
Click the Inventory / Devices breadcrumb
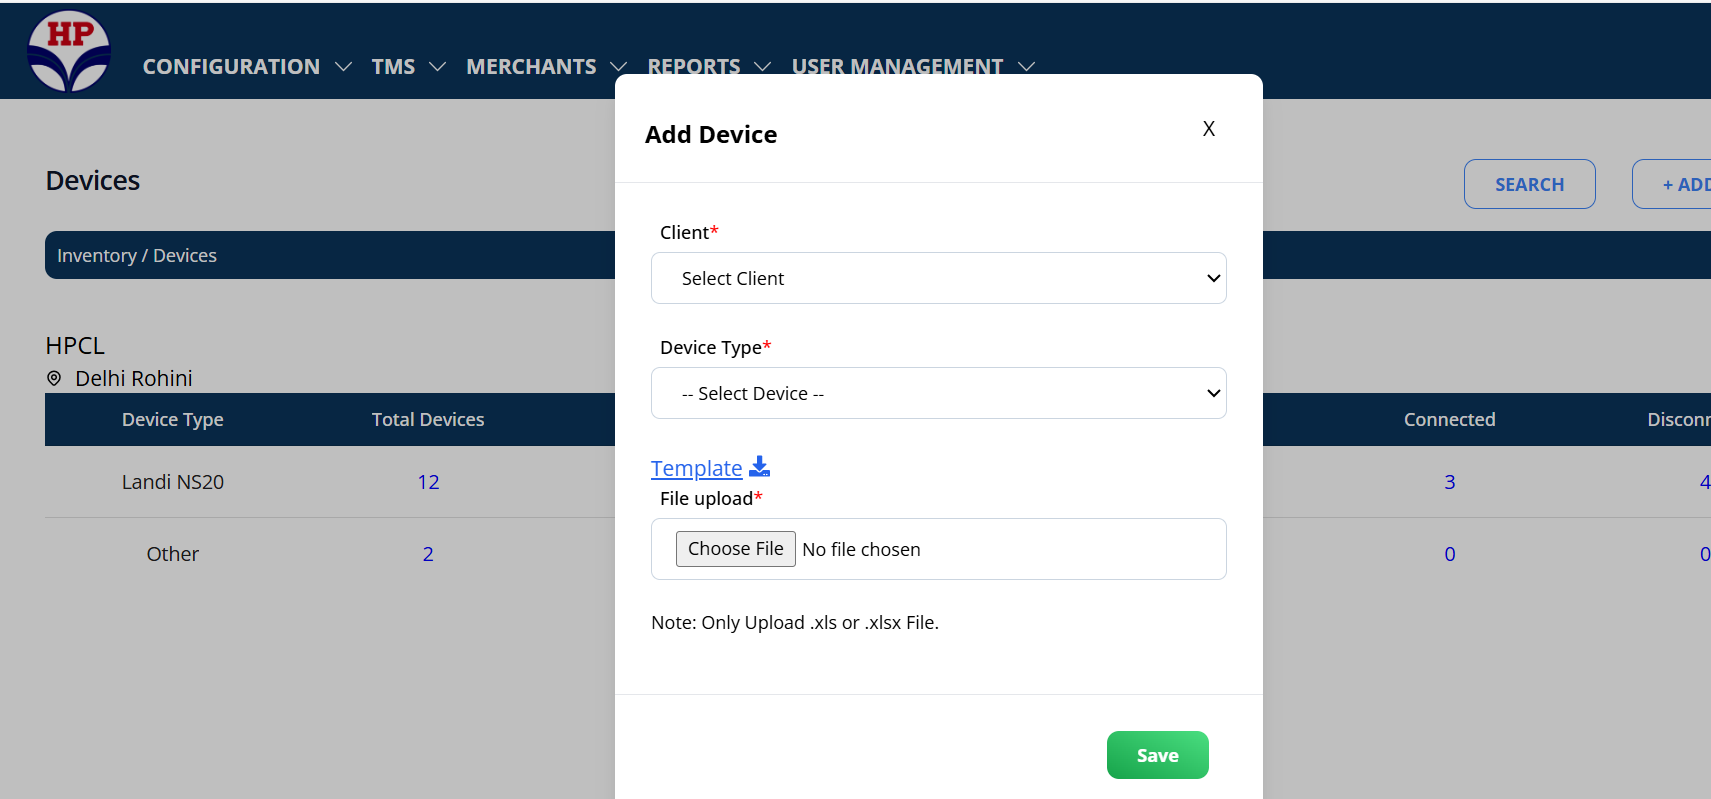pos(137,256)
